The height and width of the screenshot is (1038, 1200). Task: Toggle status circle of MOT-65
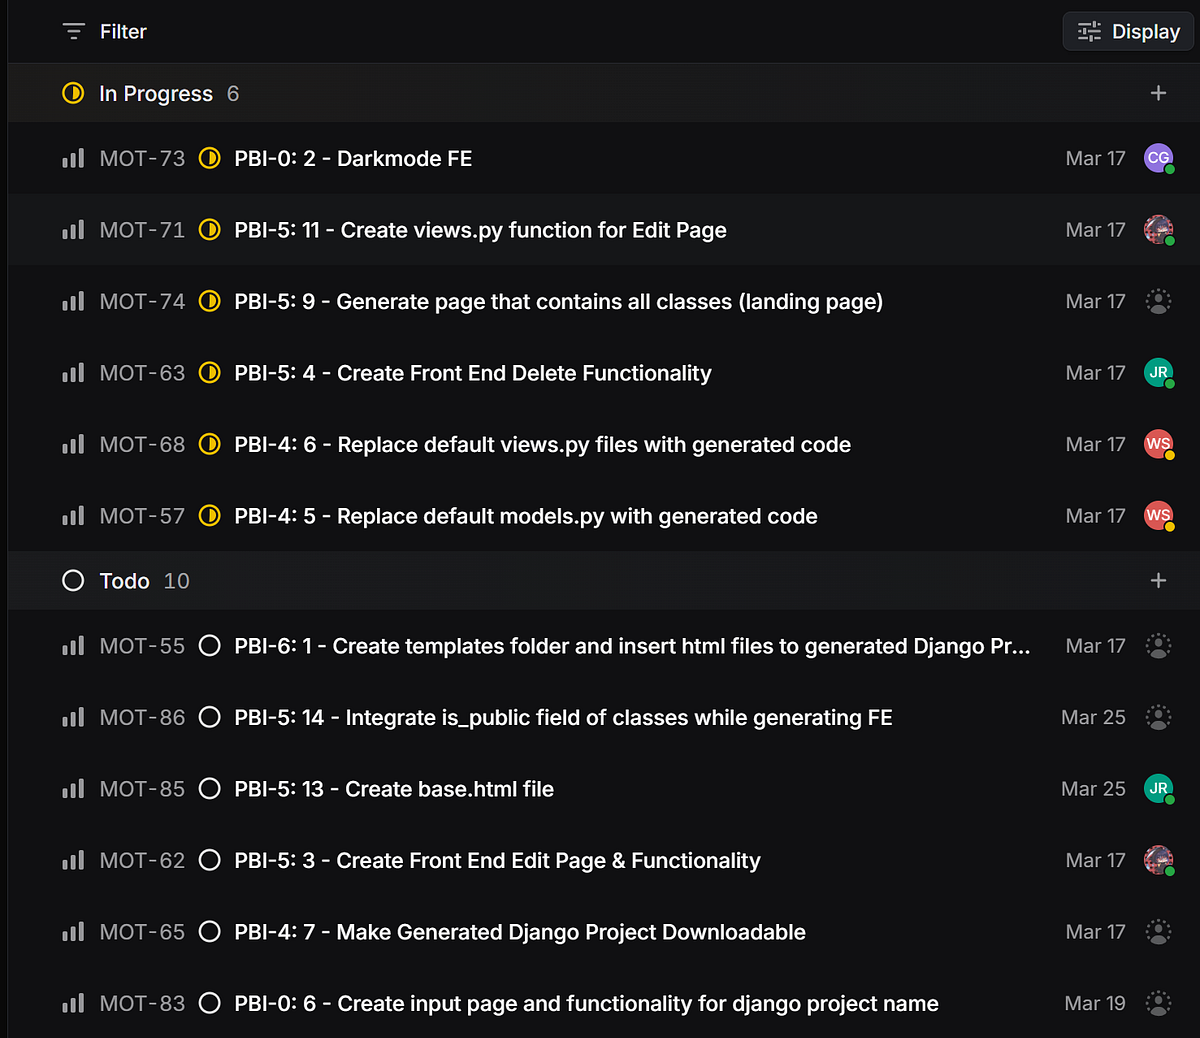(x=209, y=932)
